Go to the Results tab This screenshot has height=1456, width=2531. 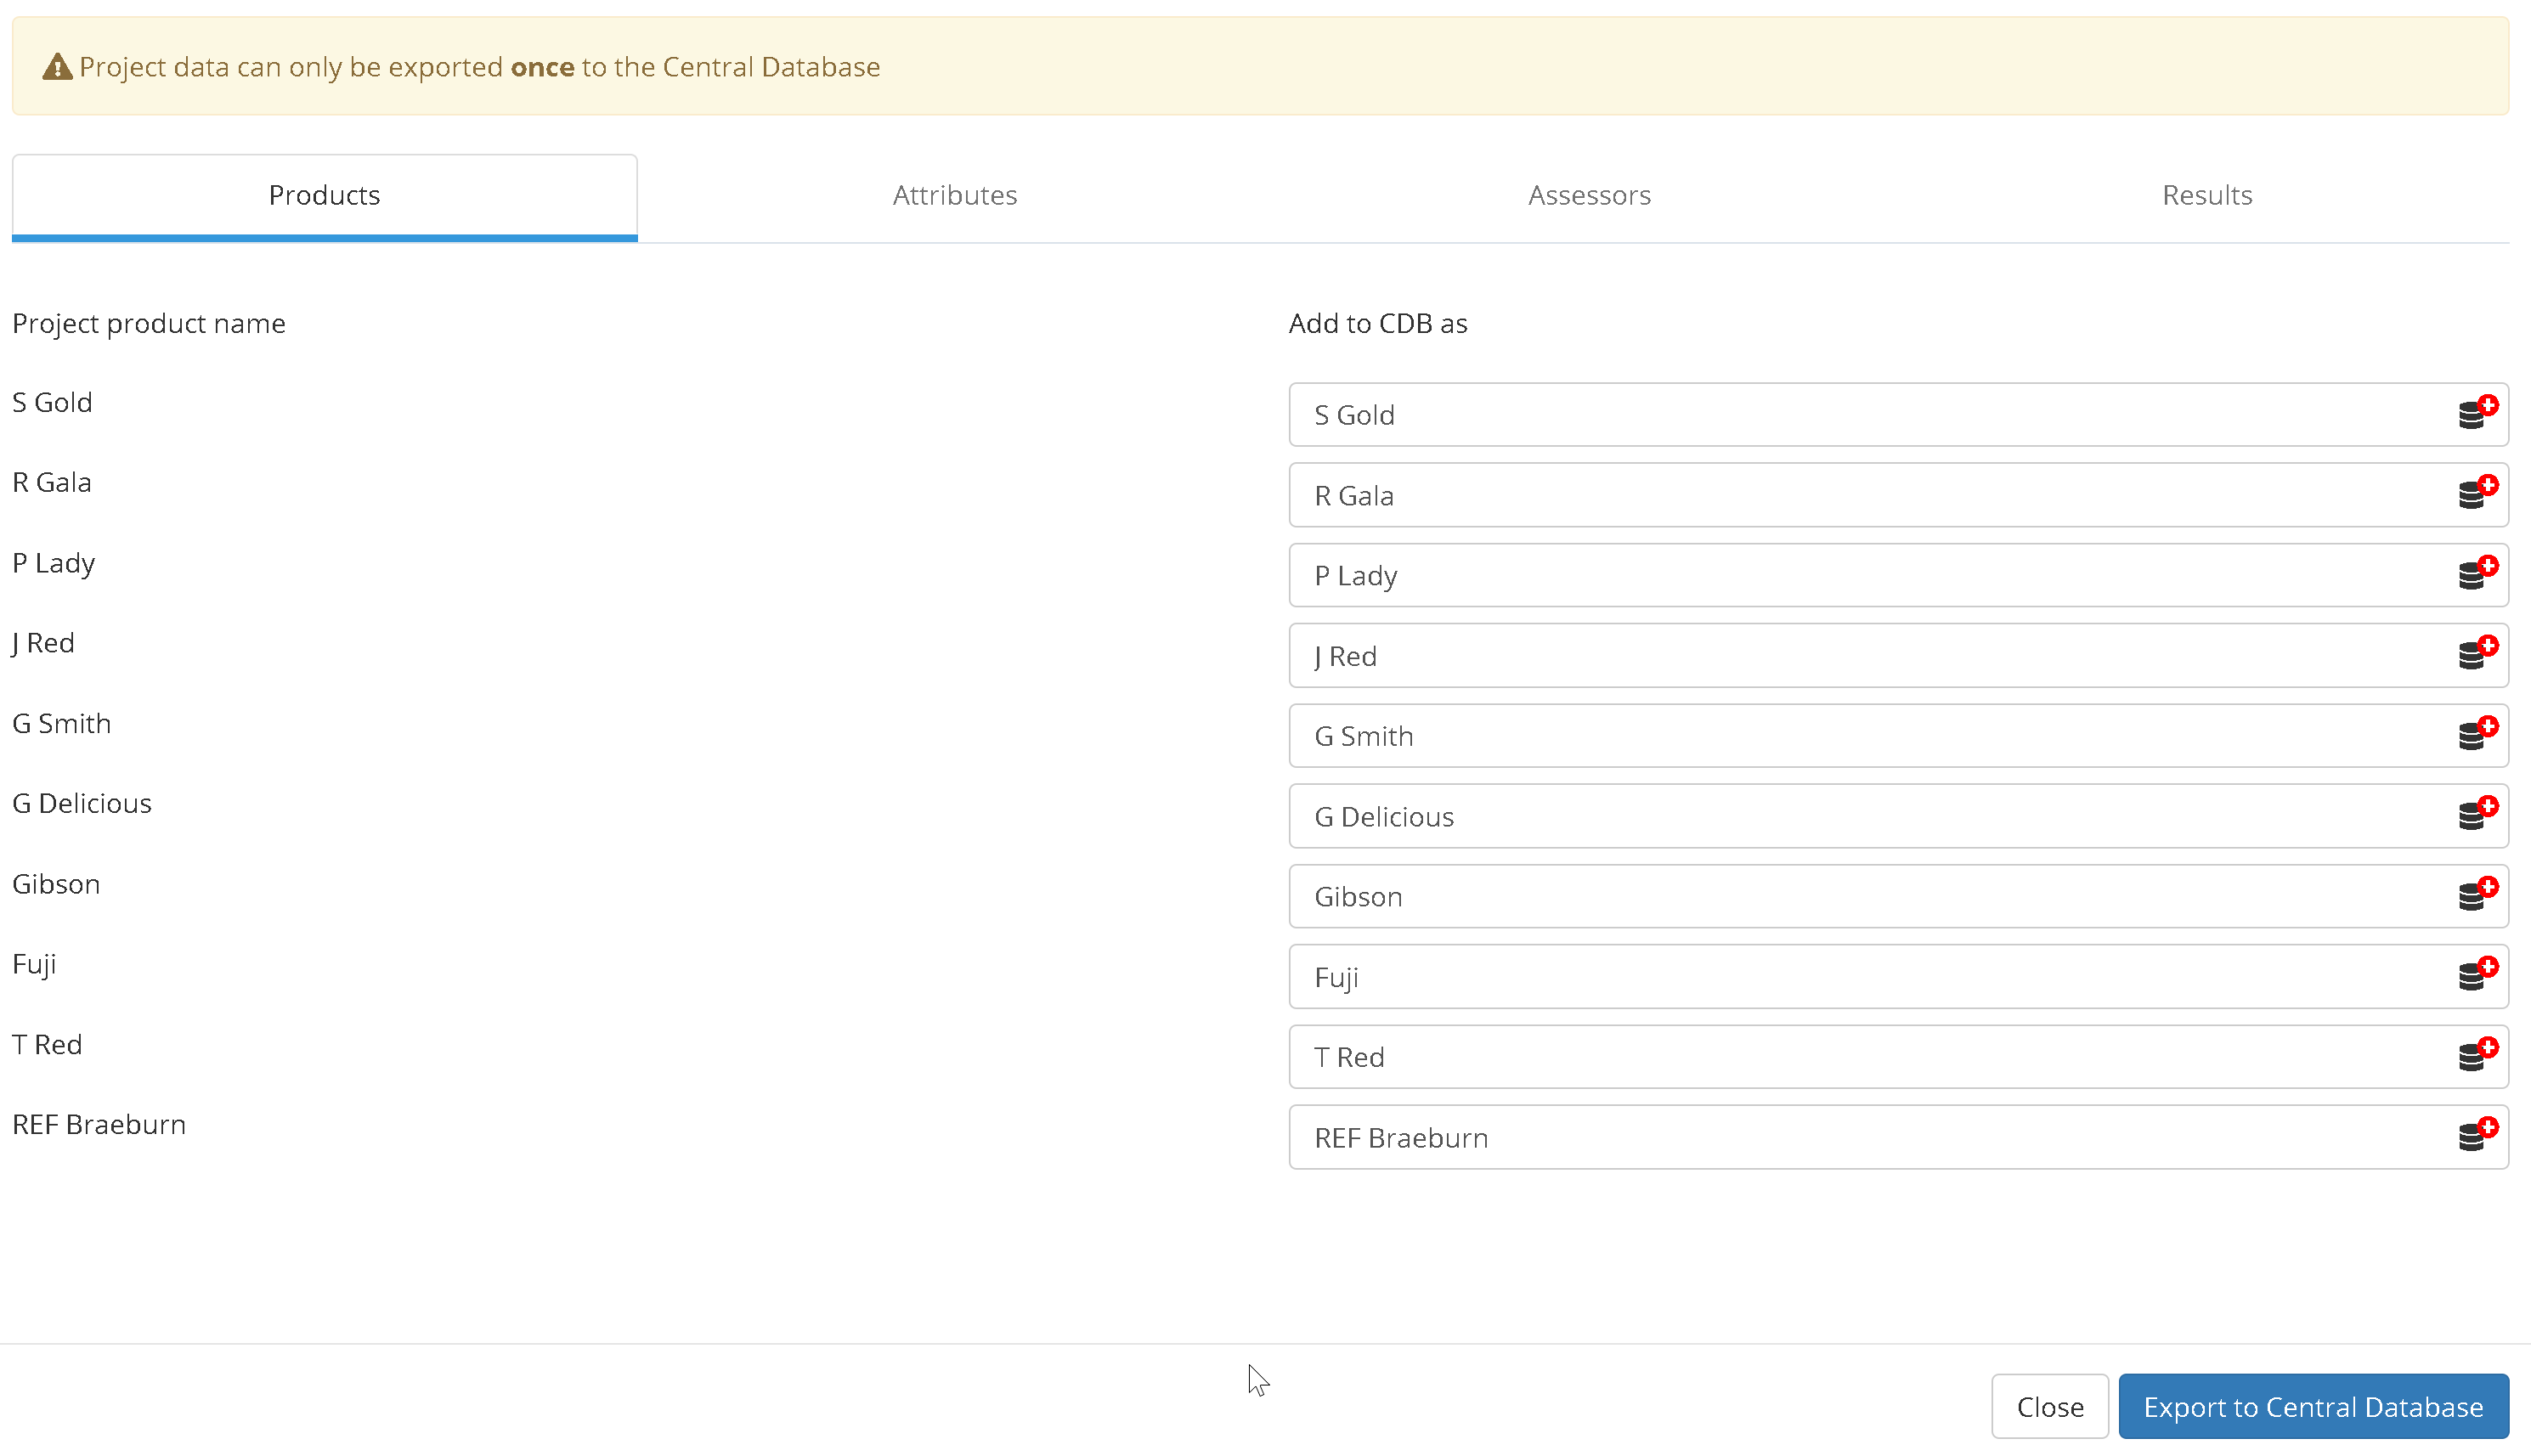coord(2206,195)
